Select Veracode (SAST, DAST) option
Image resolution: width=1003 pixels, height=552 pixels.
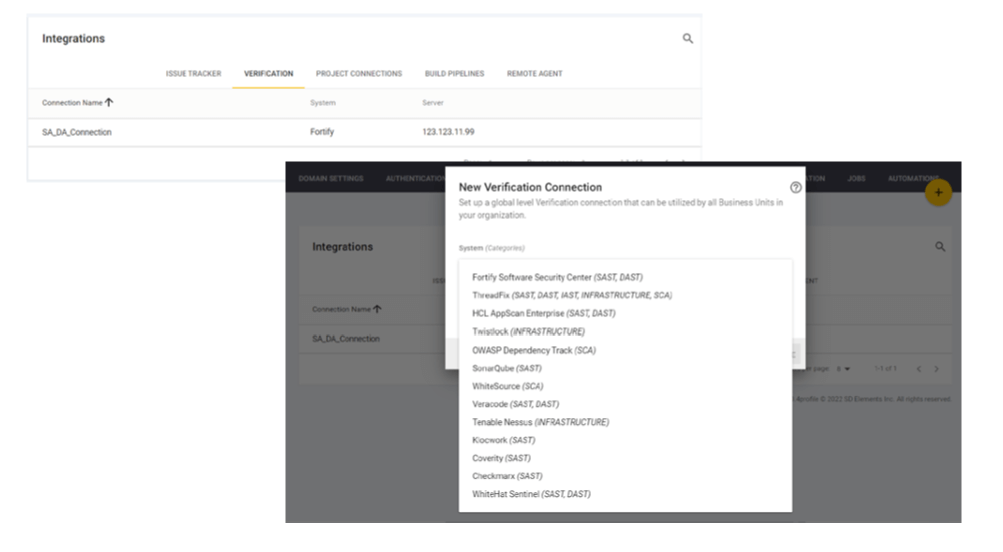(516, 404)
